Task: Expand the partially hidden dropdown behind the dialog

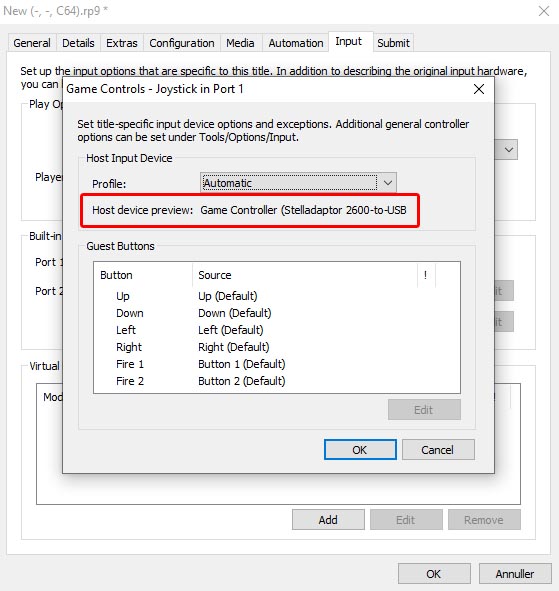Action: pyautogui.click(x=507, y=150)
